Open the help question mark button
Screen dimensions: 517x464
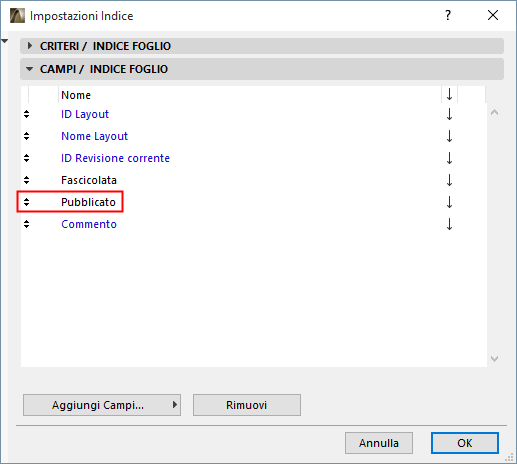[x=448, y=15]
